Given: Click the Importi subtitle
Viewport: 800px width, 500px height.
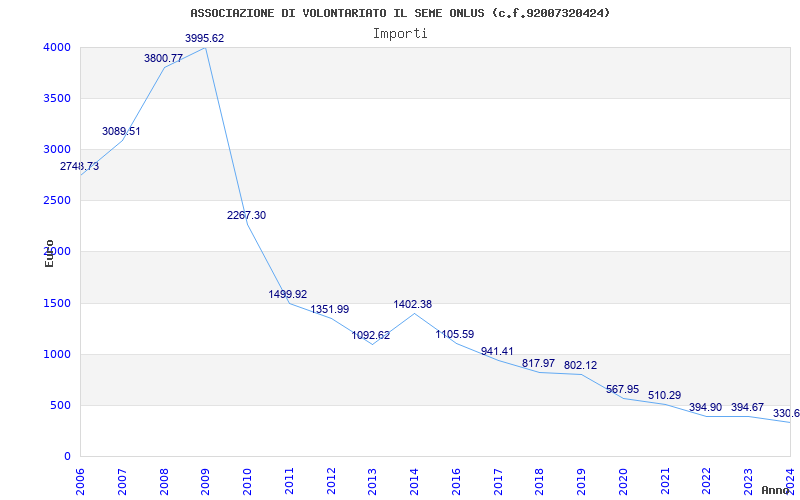Looking at the screenshot, I should pyautogui.click(x=400, y=34).
